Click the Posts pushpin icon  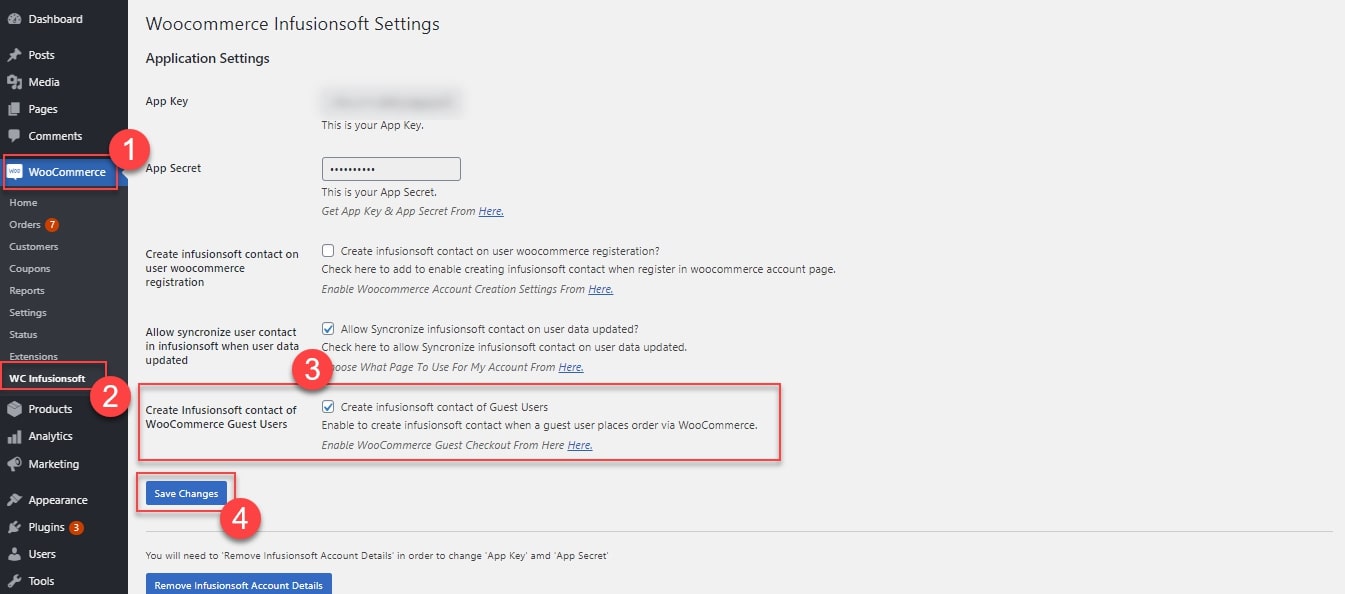pos(14,55)
